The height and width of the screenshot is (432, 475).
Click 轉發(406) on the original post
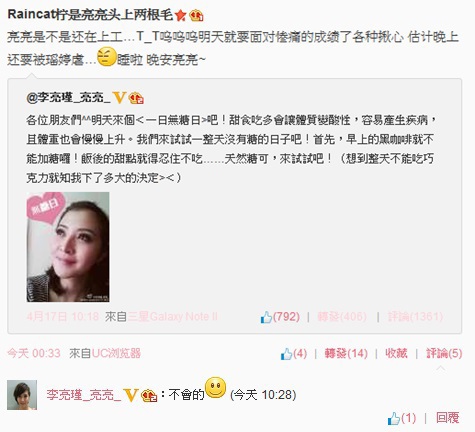(x=342, y=317)
